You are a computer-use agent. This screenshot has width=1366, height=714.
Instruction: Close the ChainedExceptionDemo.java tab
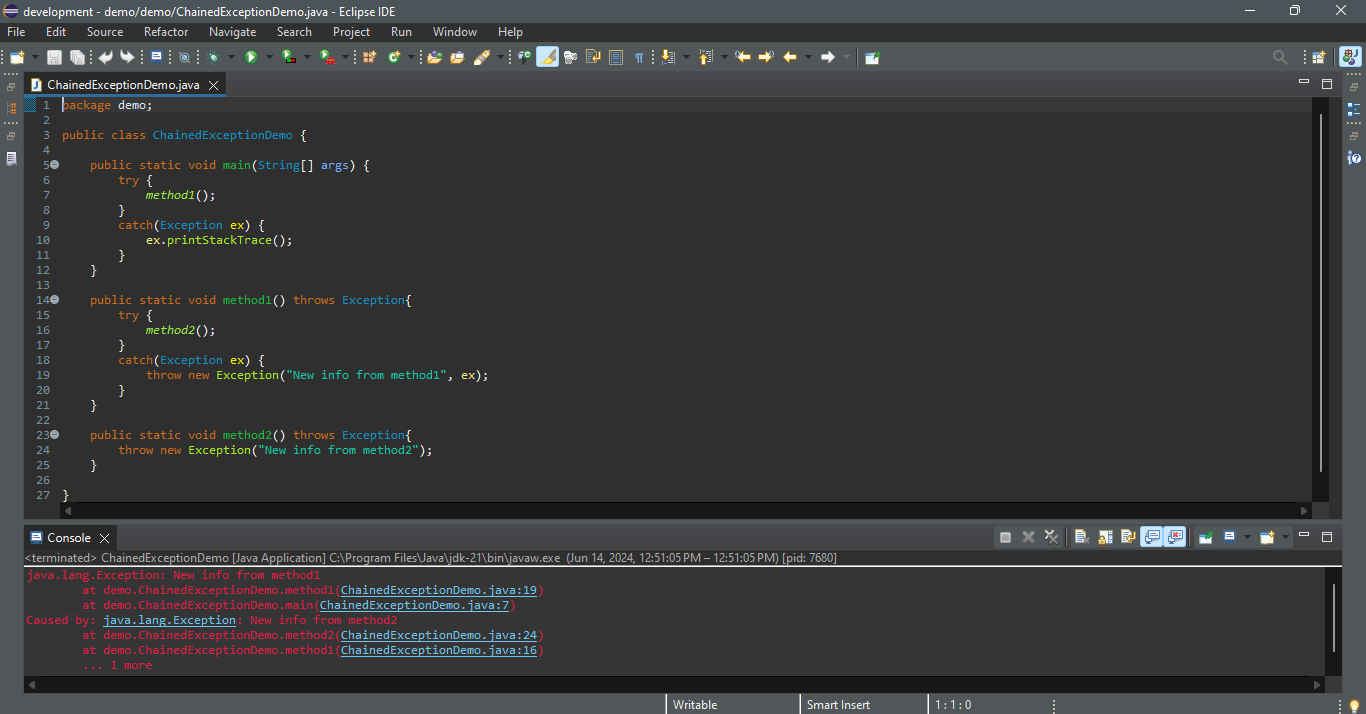click(213, 85)
